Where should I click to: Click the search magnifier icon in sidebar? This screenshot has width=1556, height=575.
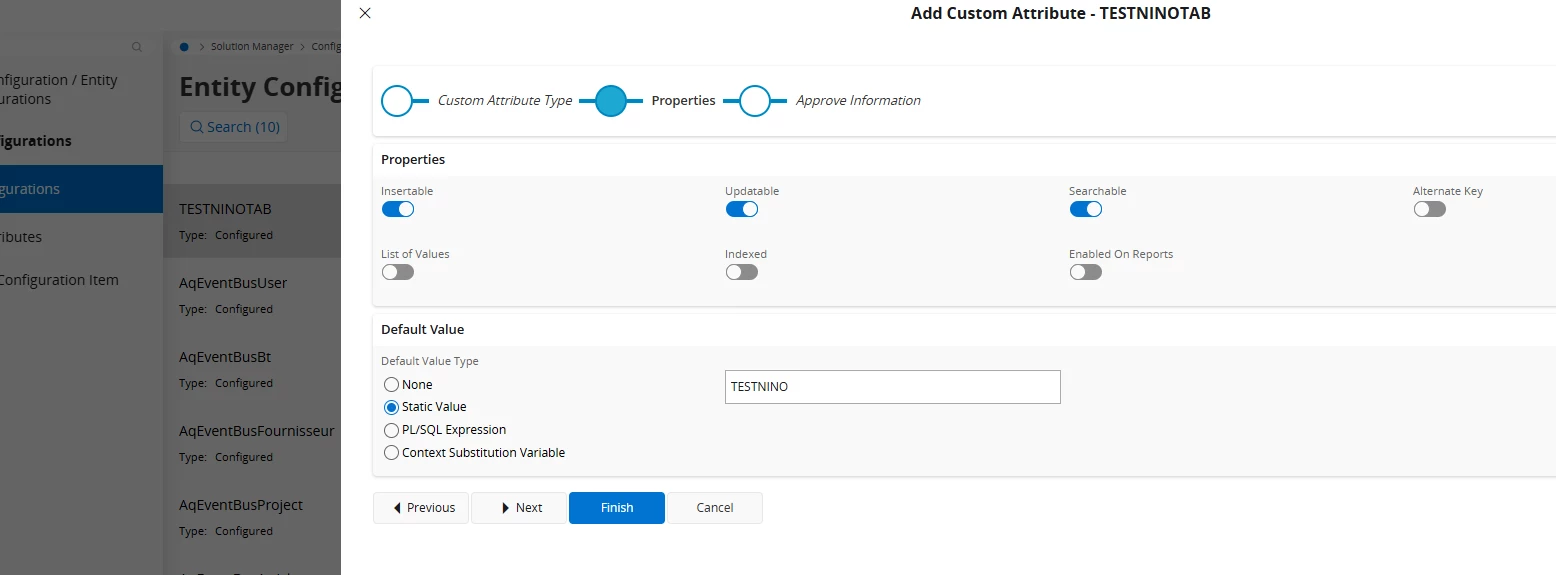(137, 47)
